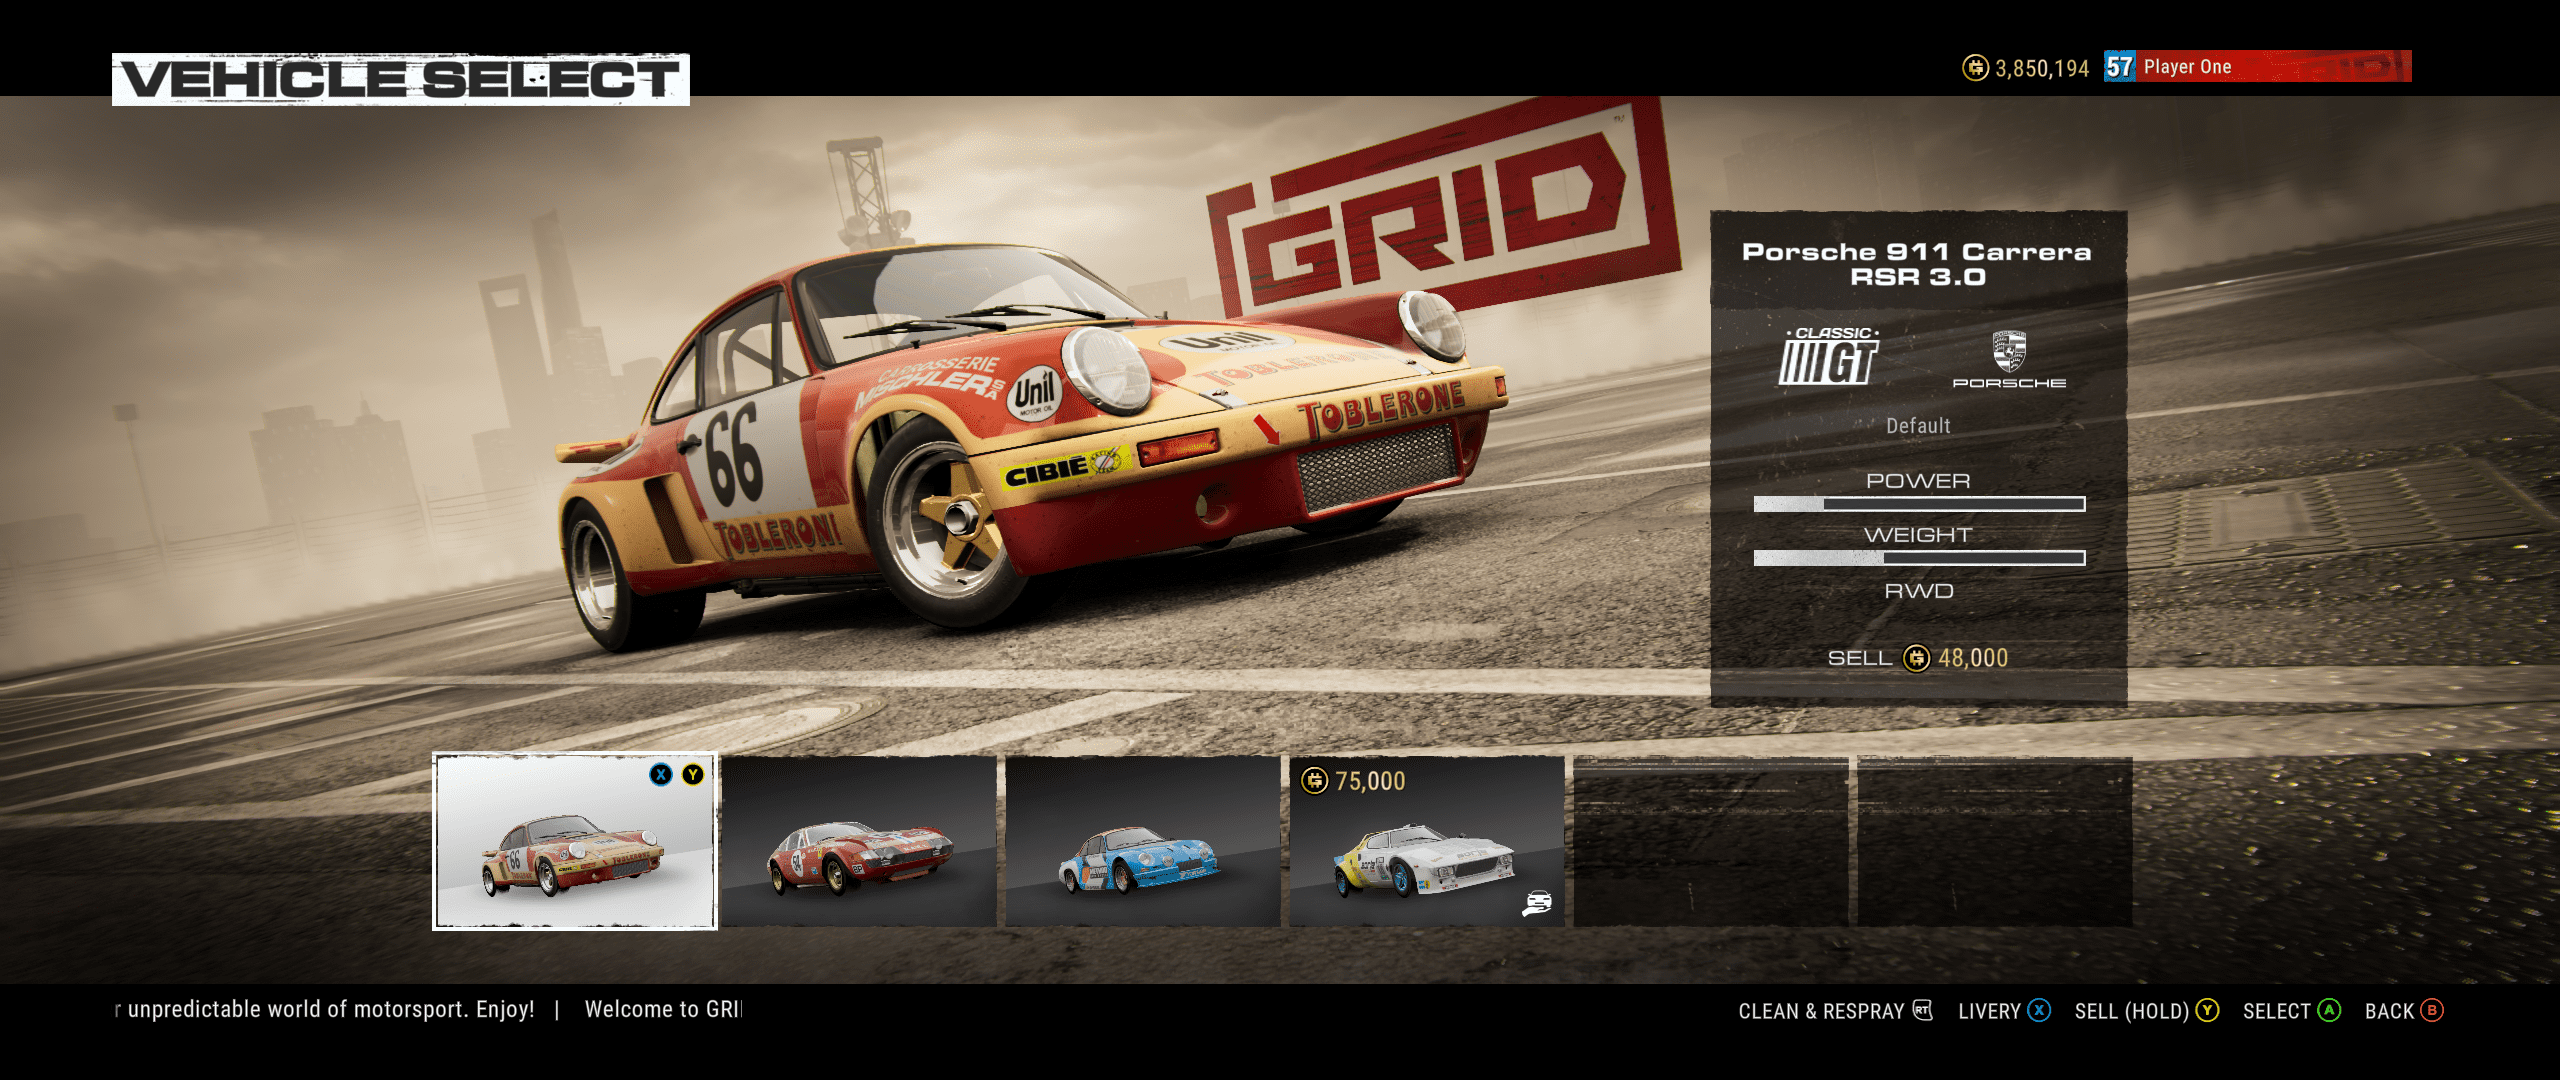The image size is (2560, 1080).
Task: Open Livery with the X prompt
Action: 2004,1011
